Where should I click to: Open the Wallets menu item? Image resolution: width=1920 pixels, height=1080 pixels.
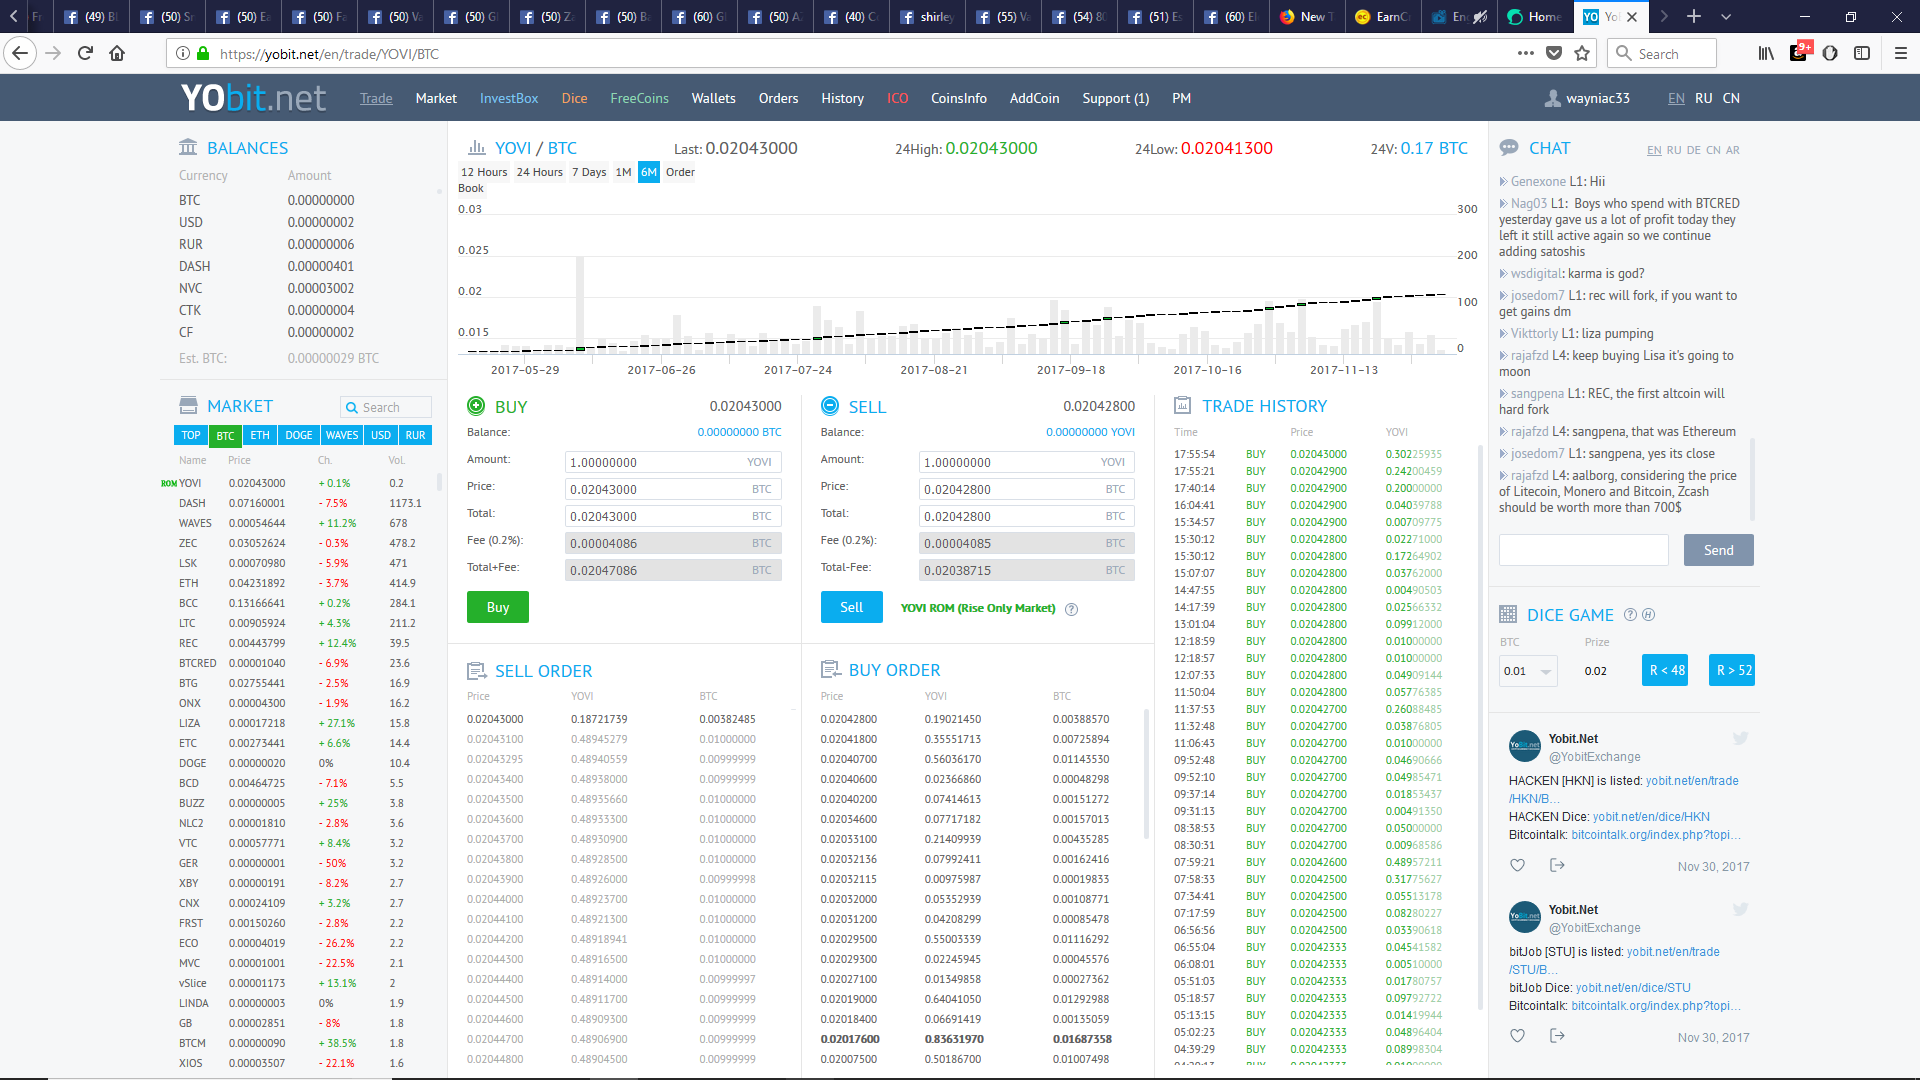tap(713, 98)
